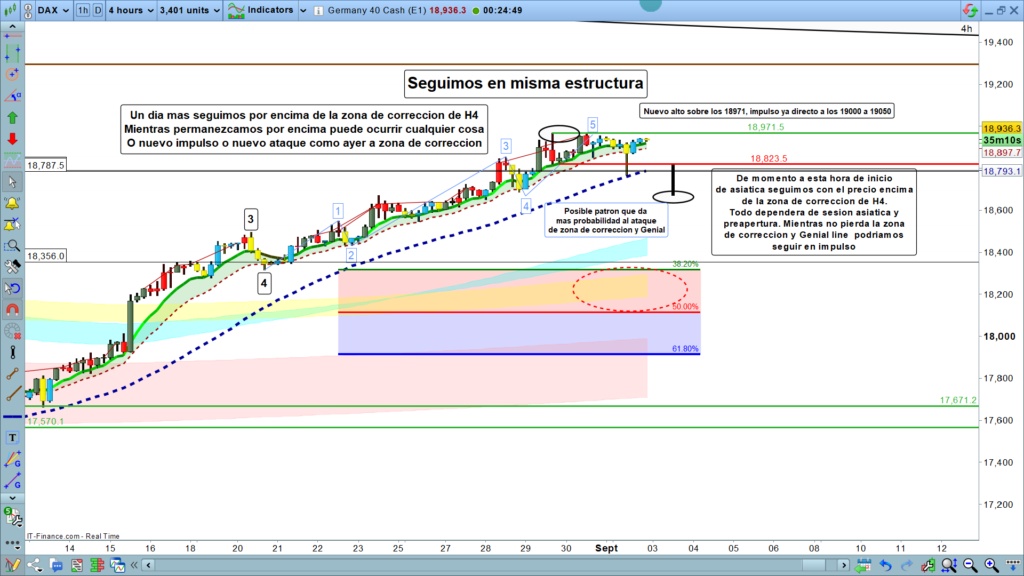Select the Text tool in left sidebar
Screen dimensions: 1024x576
coord(13,438)
